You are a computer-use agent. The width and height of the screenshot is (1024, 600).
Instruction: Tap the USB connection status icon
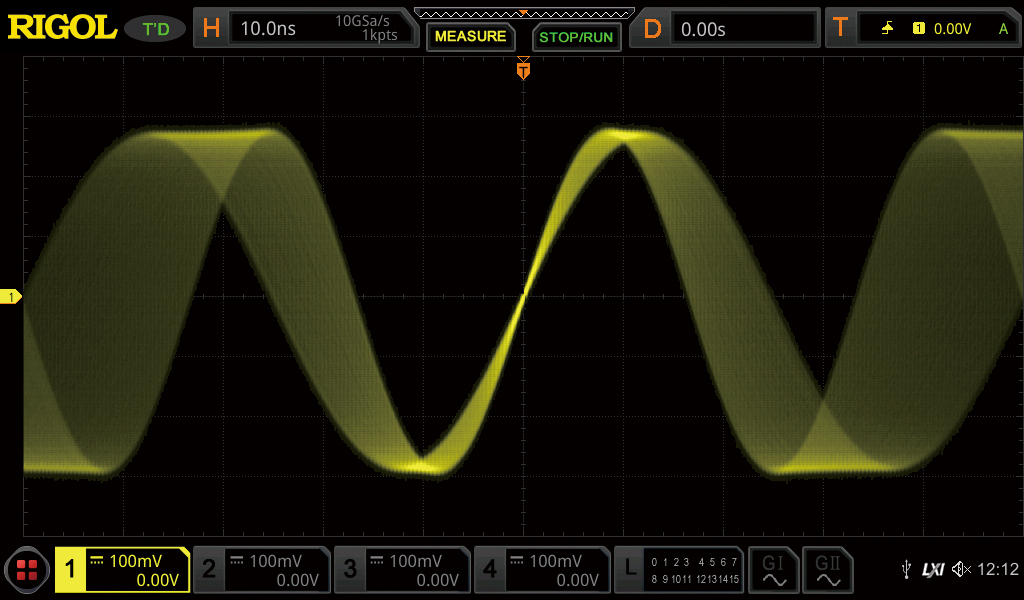click(906, 569)
